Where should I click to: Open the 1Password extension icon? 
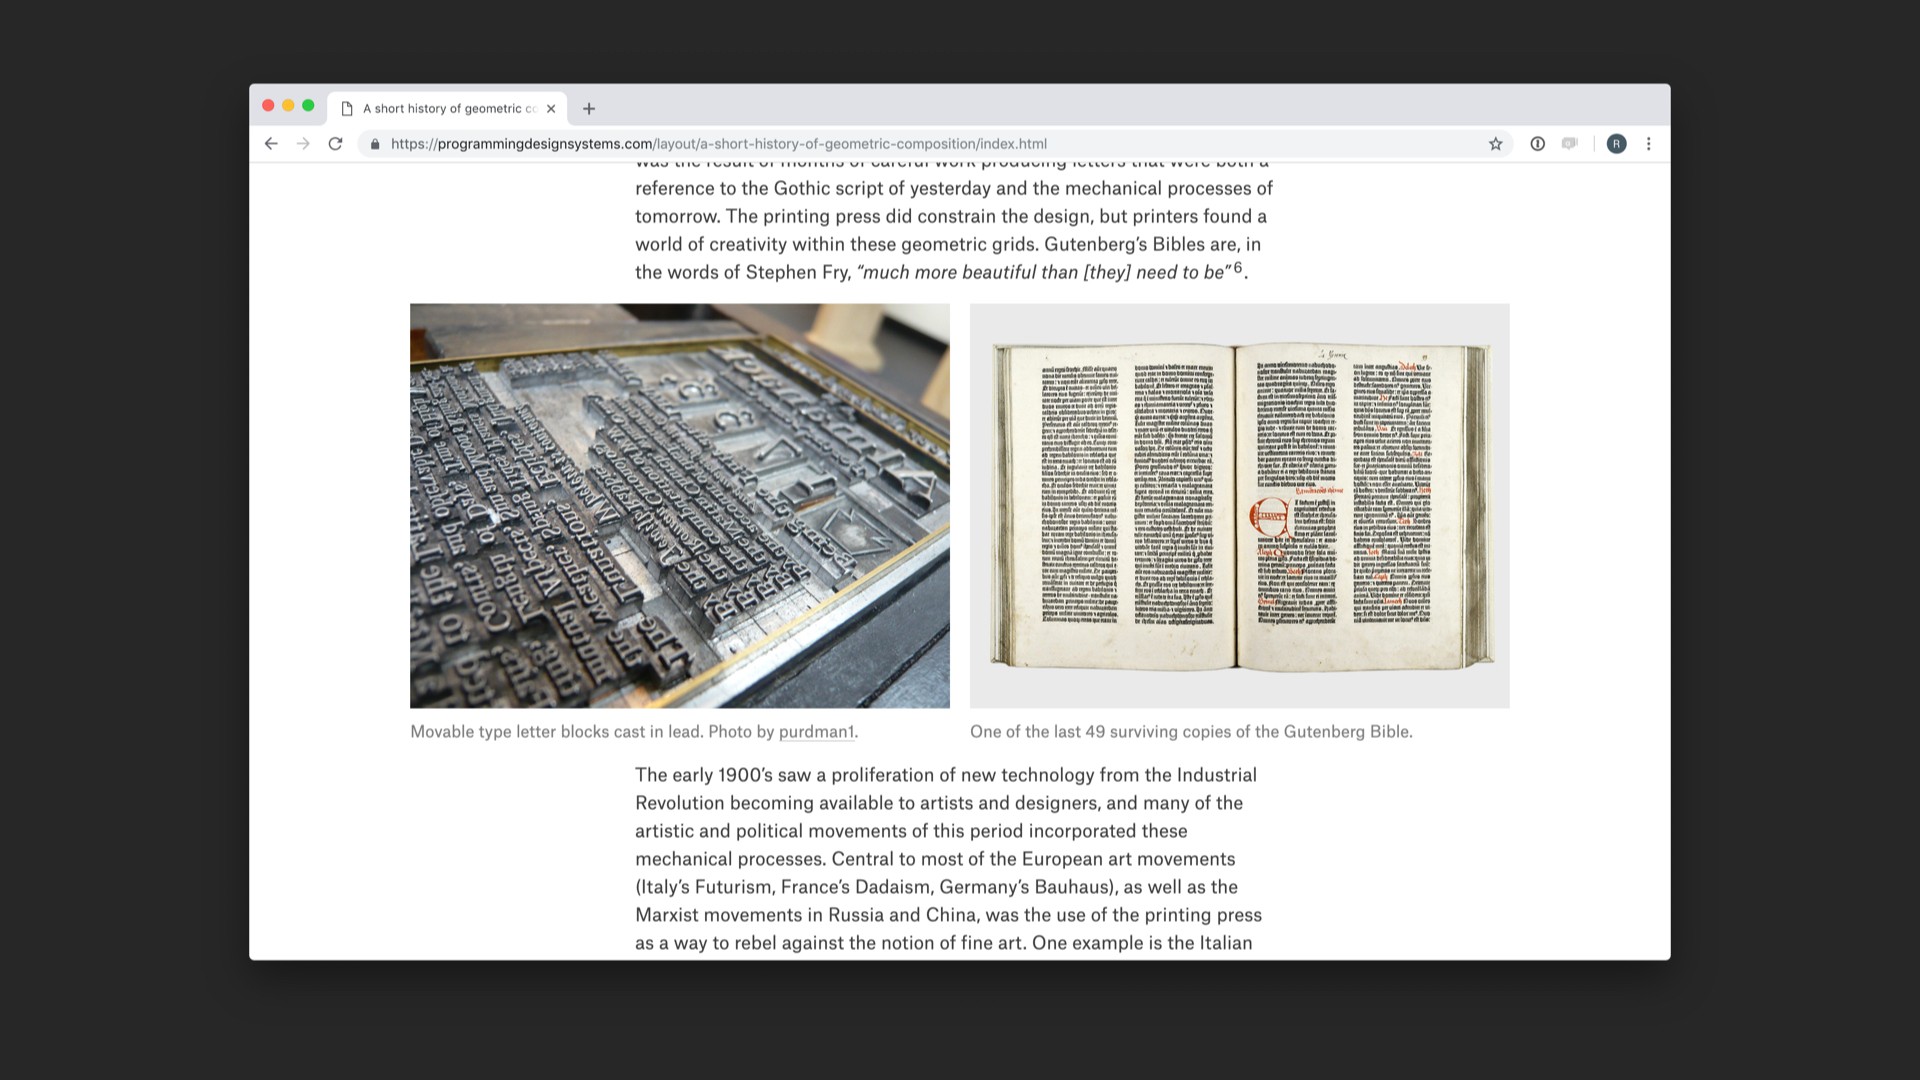1538,144
